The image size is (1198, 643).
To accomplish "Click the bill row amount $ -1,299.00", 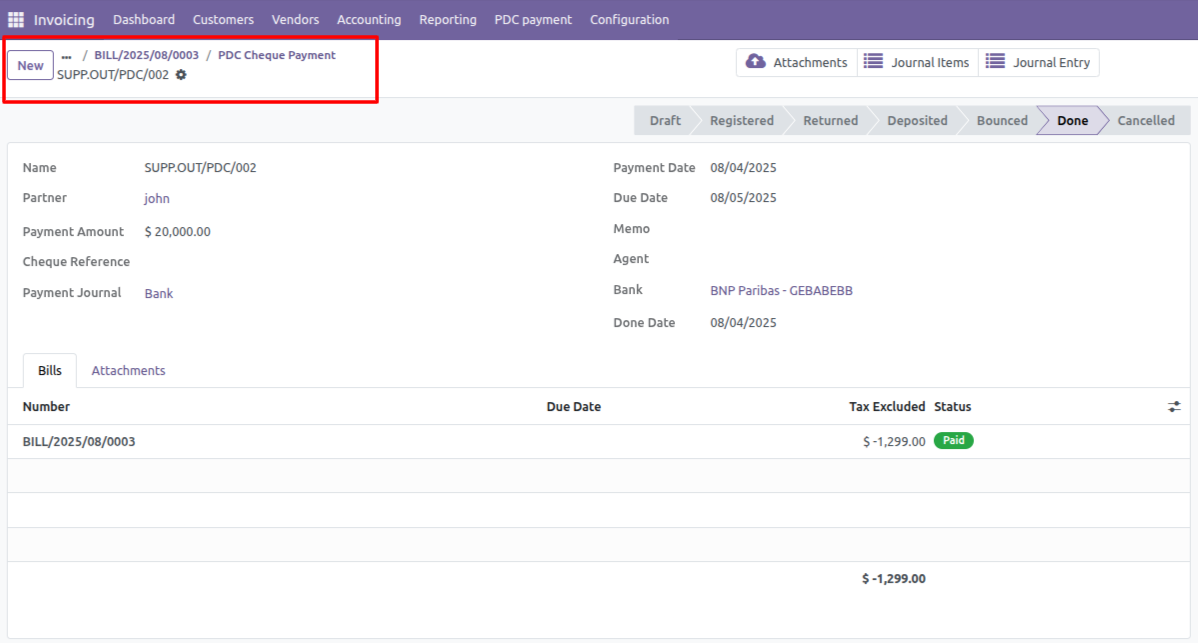I will coord(894,441).
